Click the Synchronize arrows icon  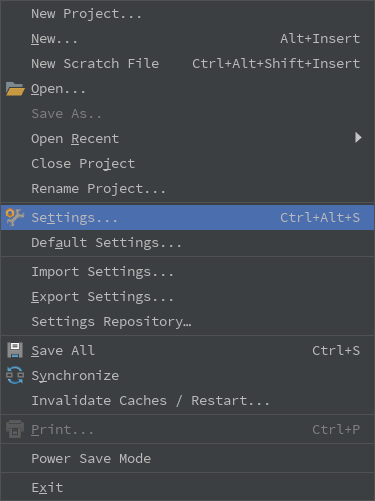pos(15,375)
